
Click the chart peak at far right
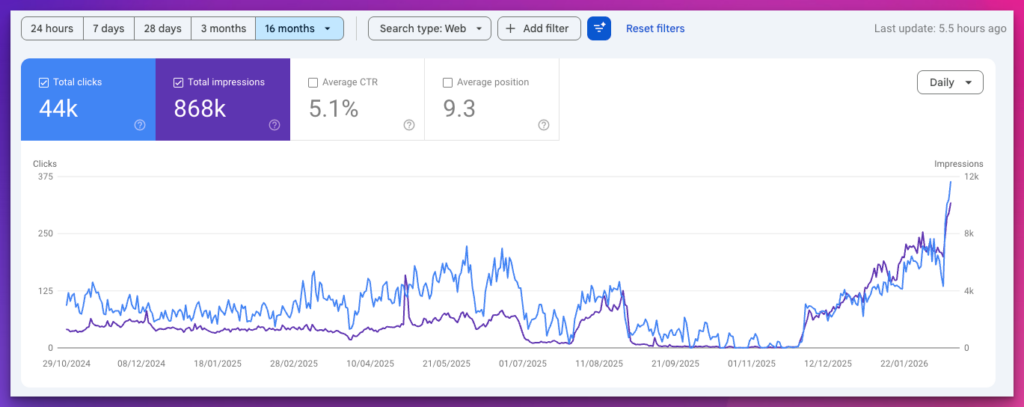[950, 182]
